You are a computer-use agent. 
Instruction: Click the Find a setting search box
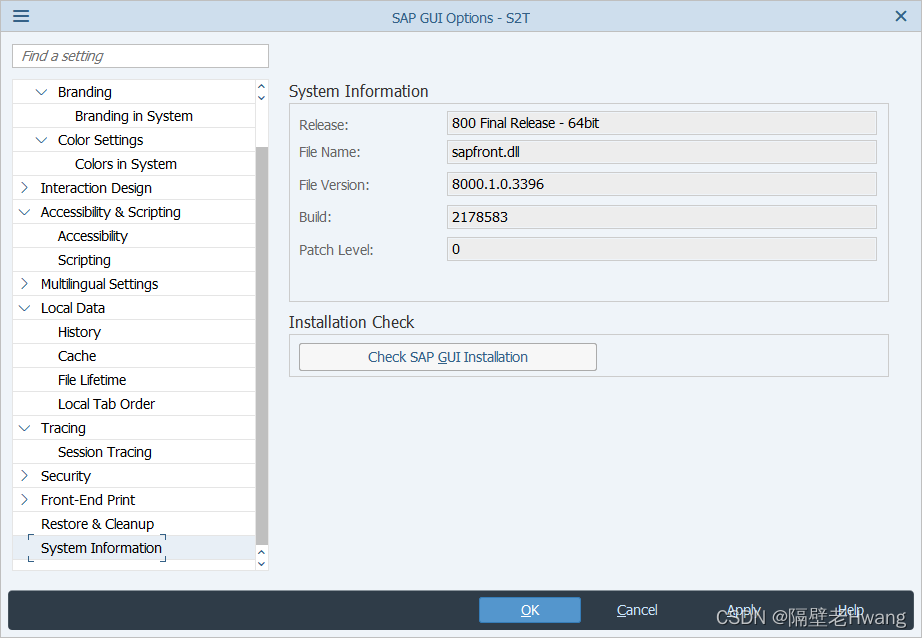(x=140, y=56)
